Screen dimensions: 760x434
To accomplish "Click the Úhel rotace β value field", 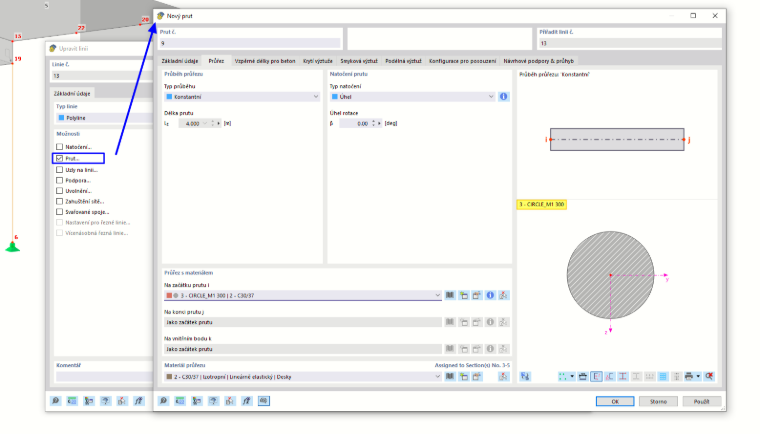I will pyautogui.click(x=355, y=124).
